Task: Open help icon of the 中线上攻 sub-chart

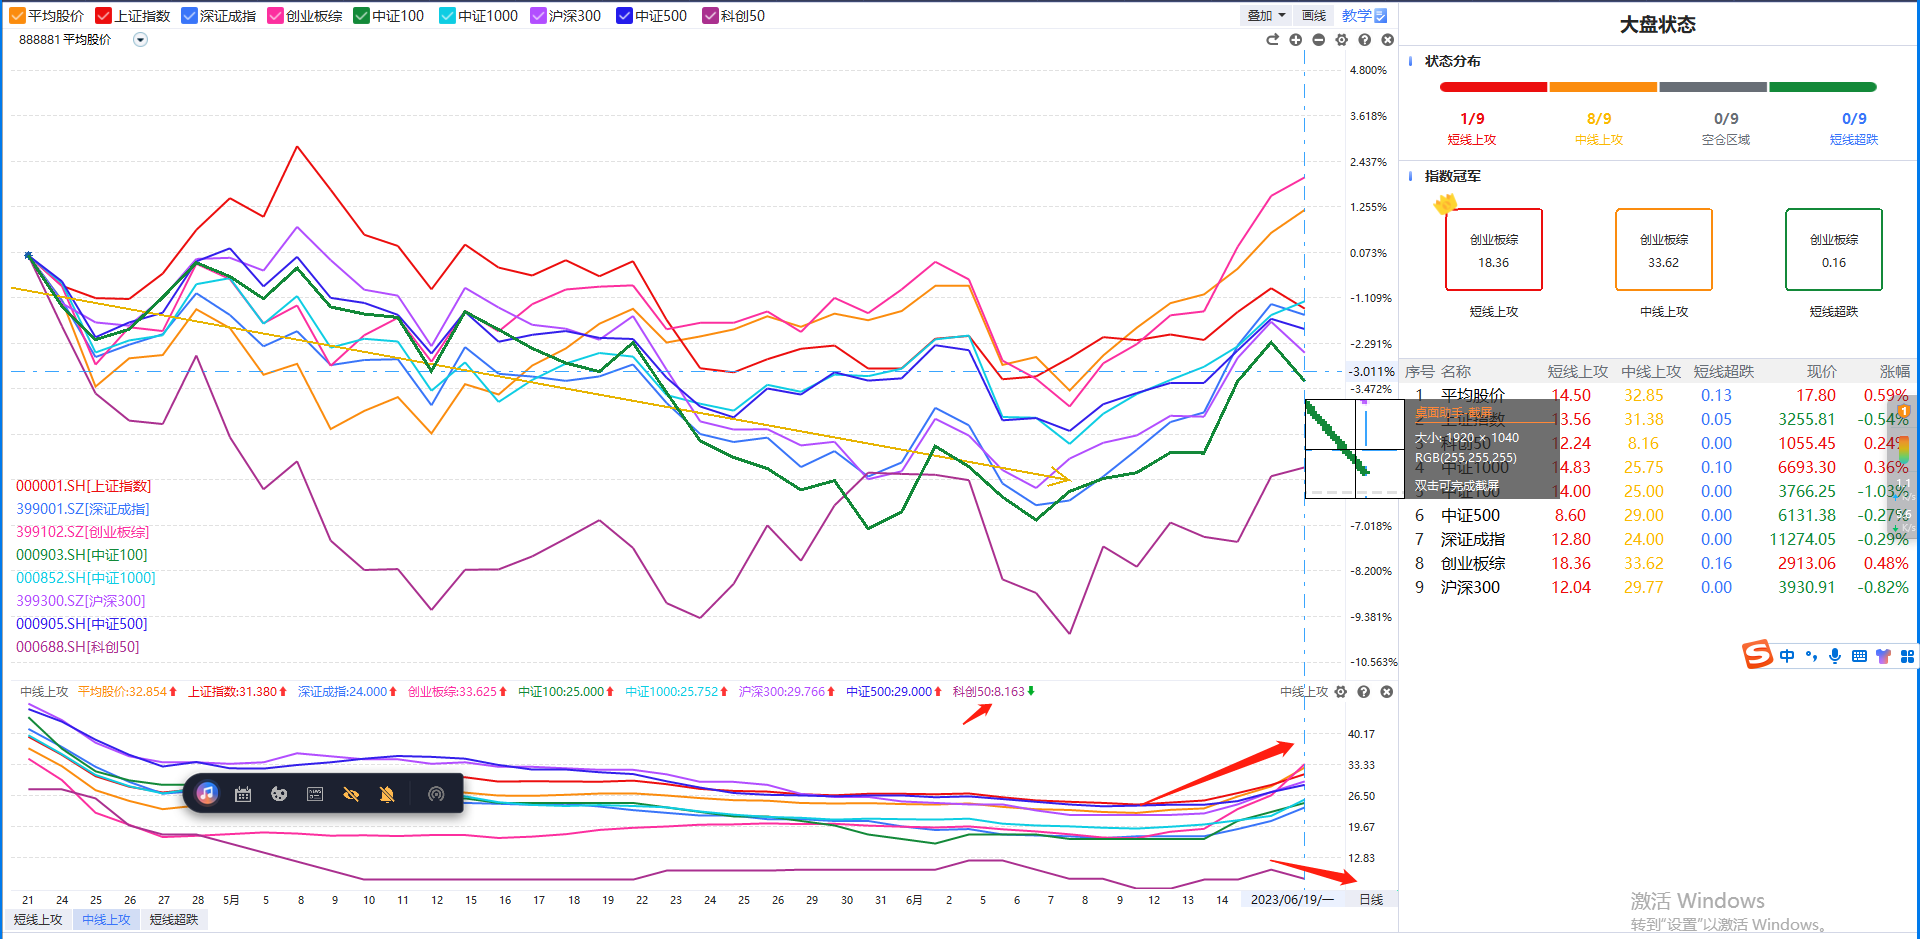Action: [1364, 692]
